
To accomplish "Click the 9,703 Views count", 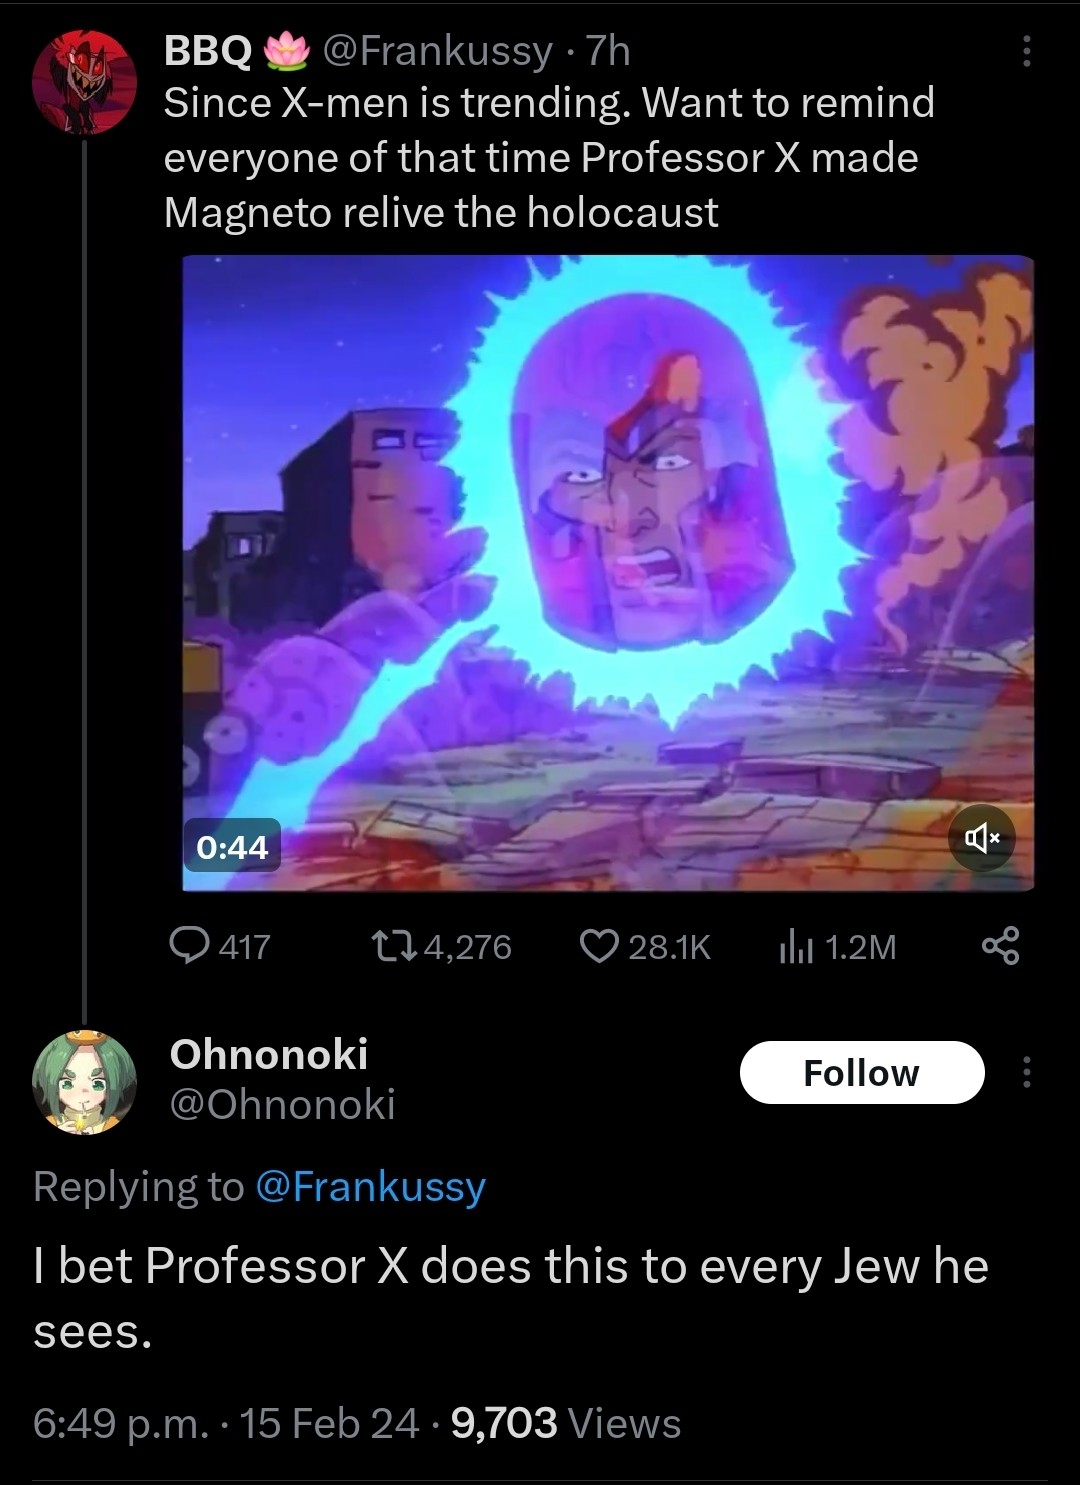I will (x=566, y=1422).
